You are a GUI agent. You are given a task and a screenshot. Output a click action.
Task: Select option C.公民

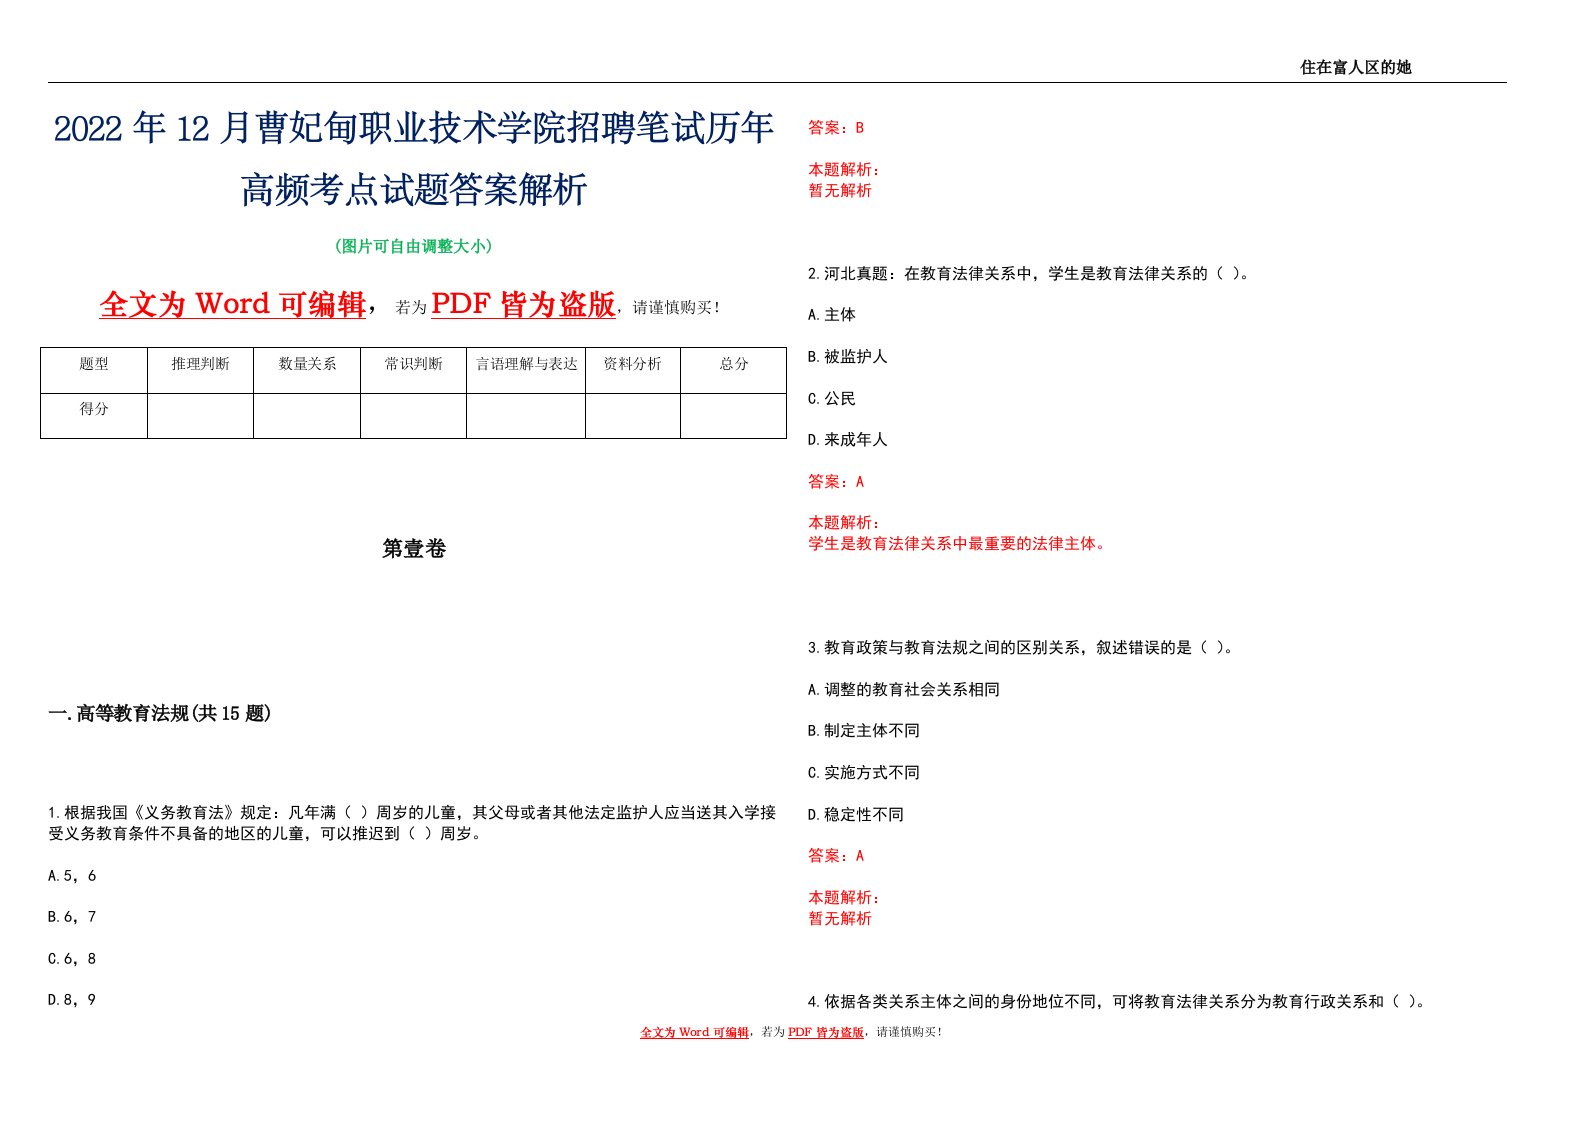point(832,399)
